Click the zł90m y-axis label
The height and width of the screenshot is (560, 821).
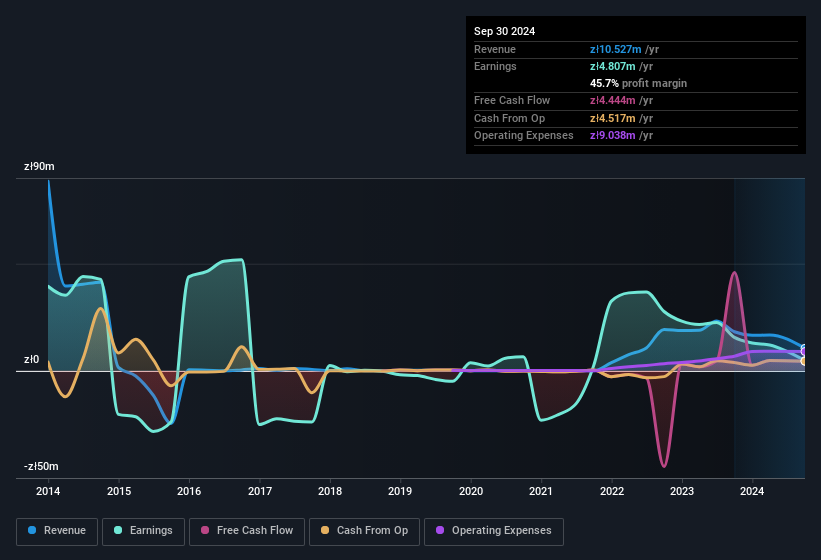pos(40,167)
